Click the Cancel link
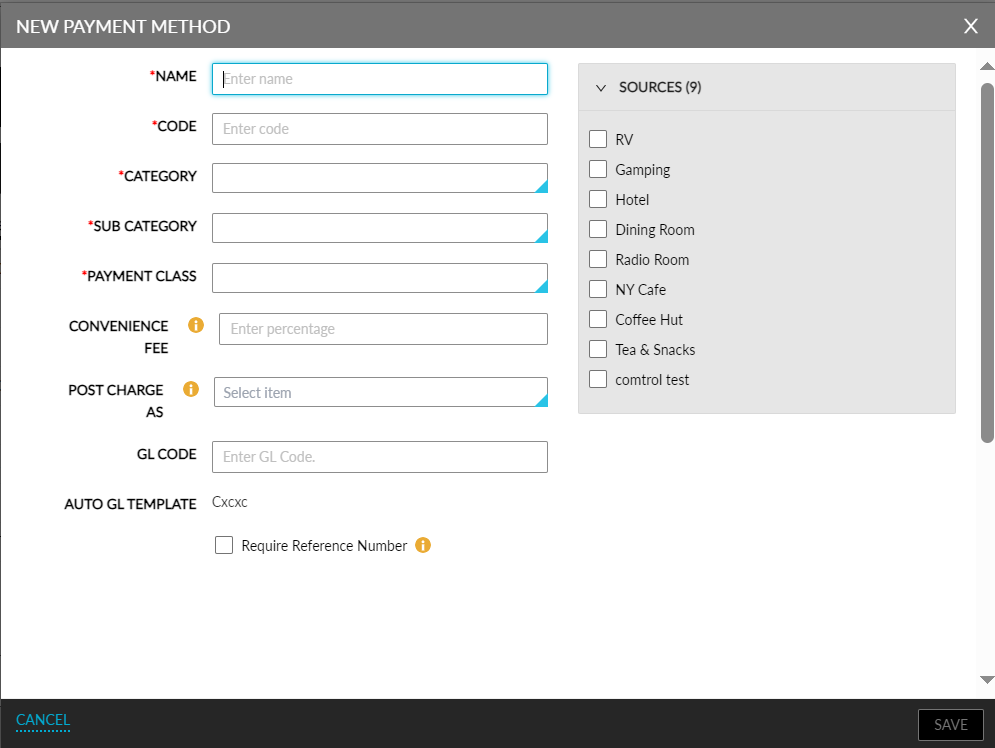The image size is (995, 748). pos(42,720)
